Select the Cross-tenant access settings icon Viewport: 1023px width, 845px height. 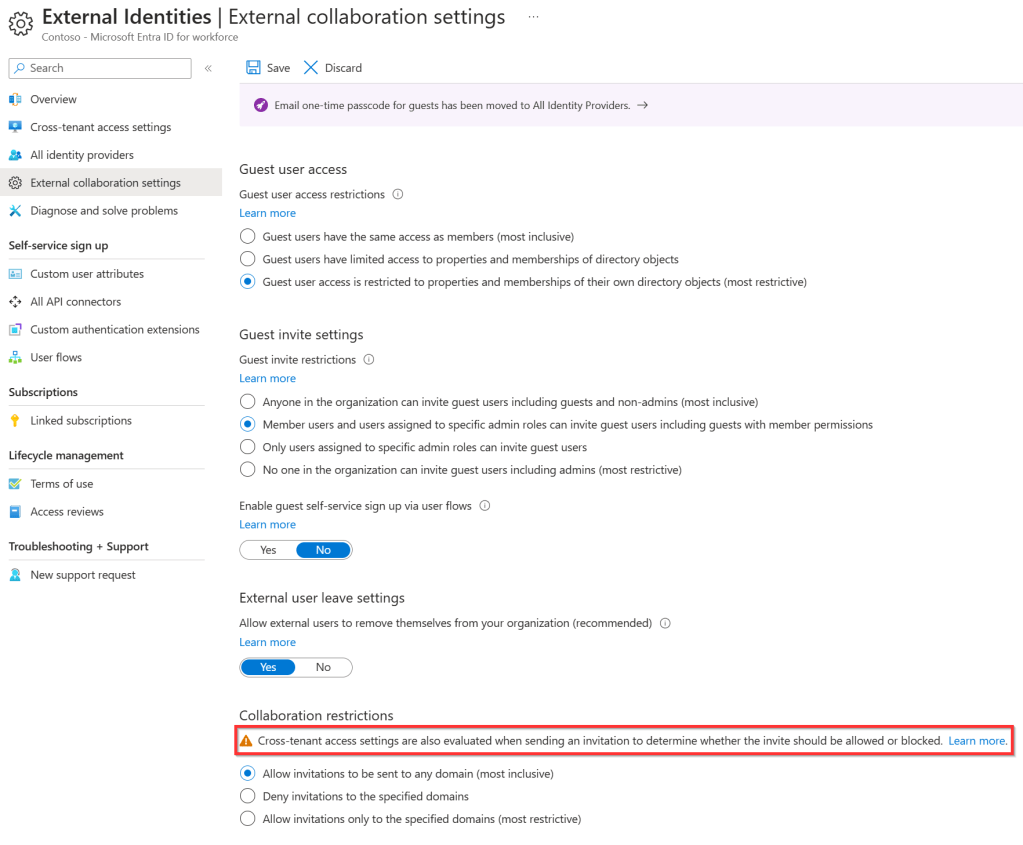pyautogui.click(x=16, y=127)
